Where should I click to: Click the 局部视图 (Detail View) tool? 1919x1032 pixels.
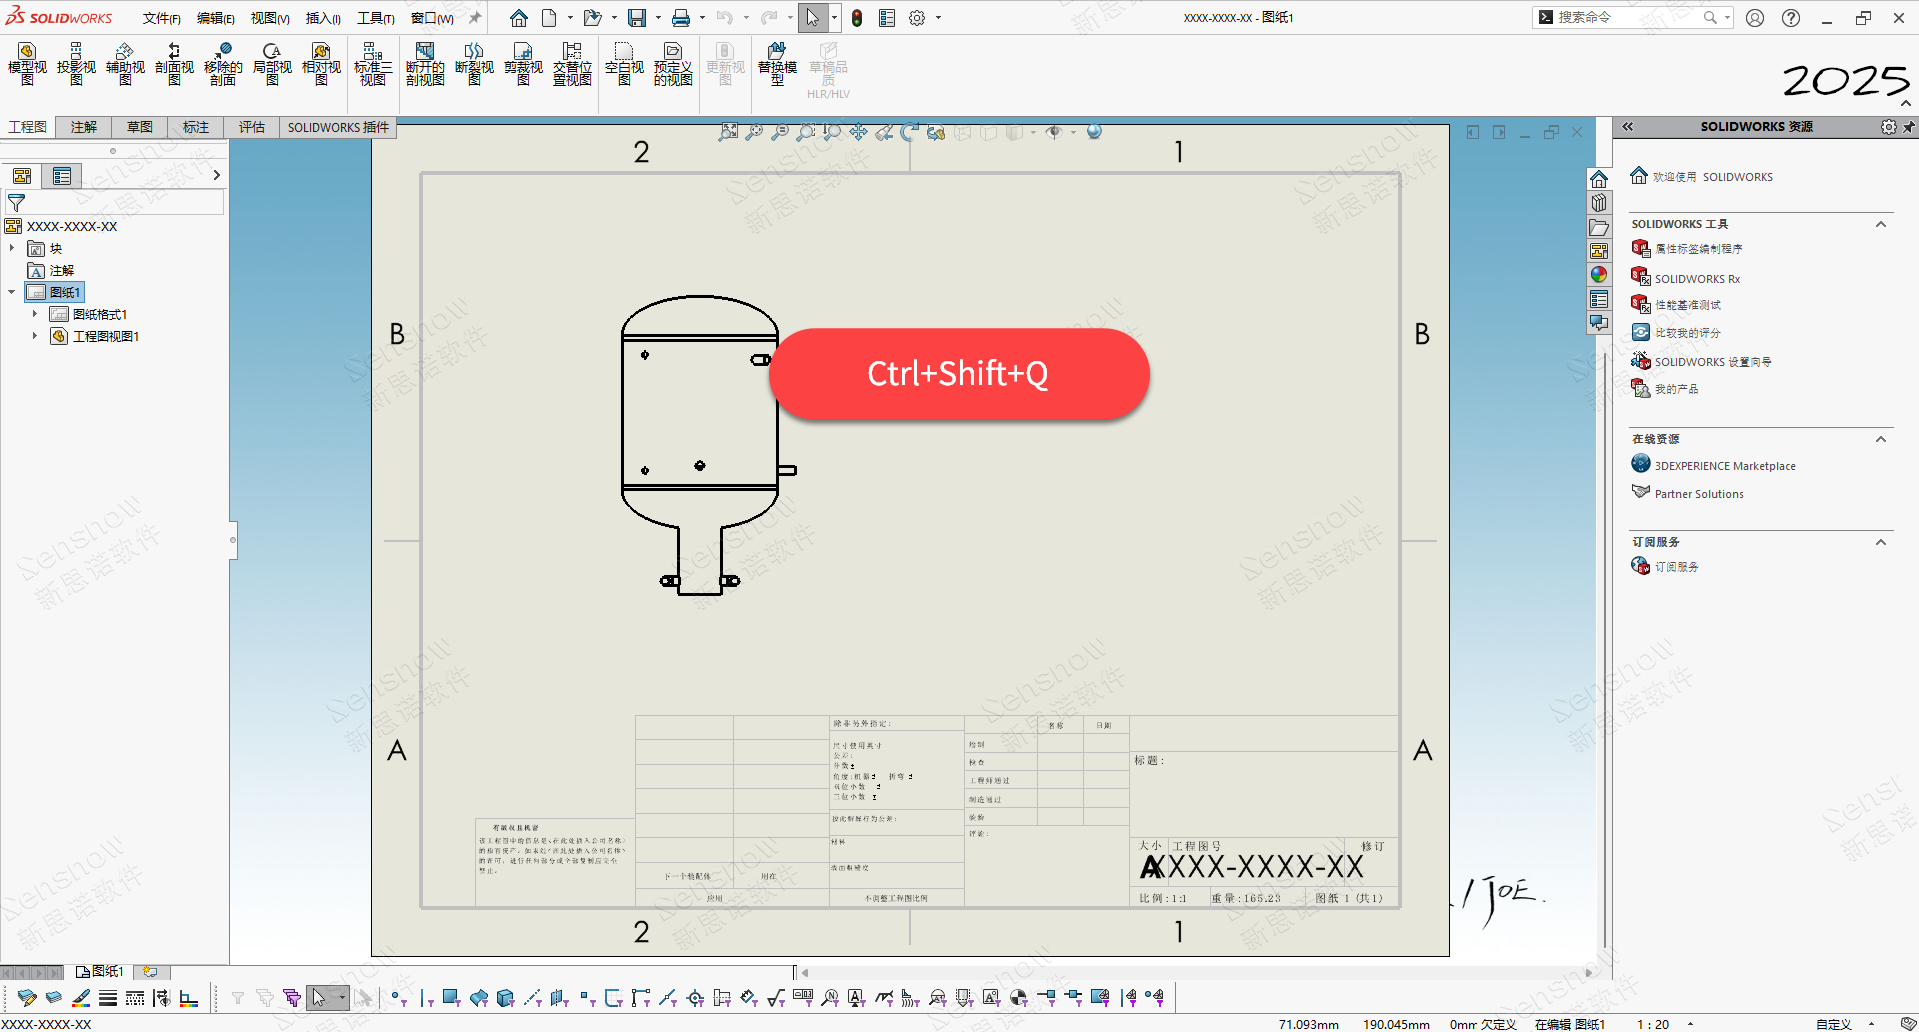pos(272,64)
